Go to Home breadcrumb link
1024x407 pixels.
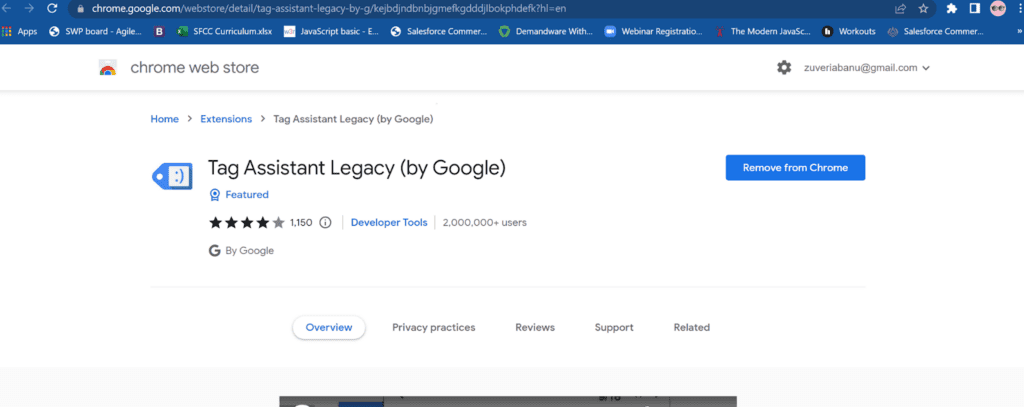[165, 119]
